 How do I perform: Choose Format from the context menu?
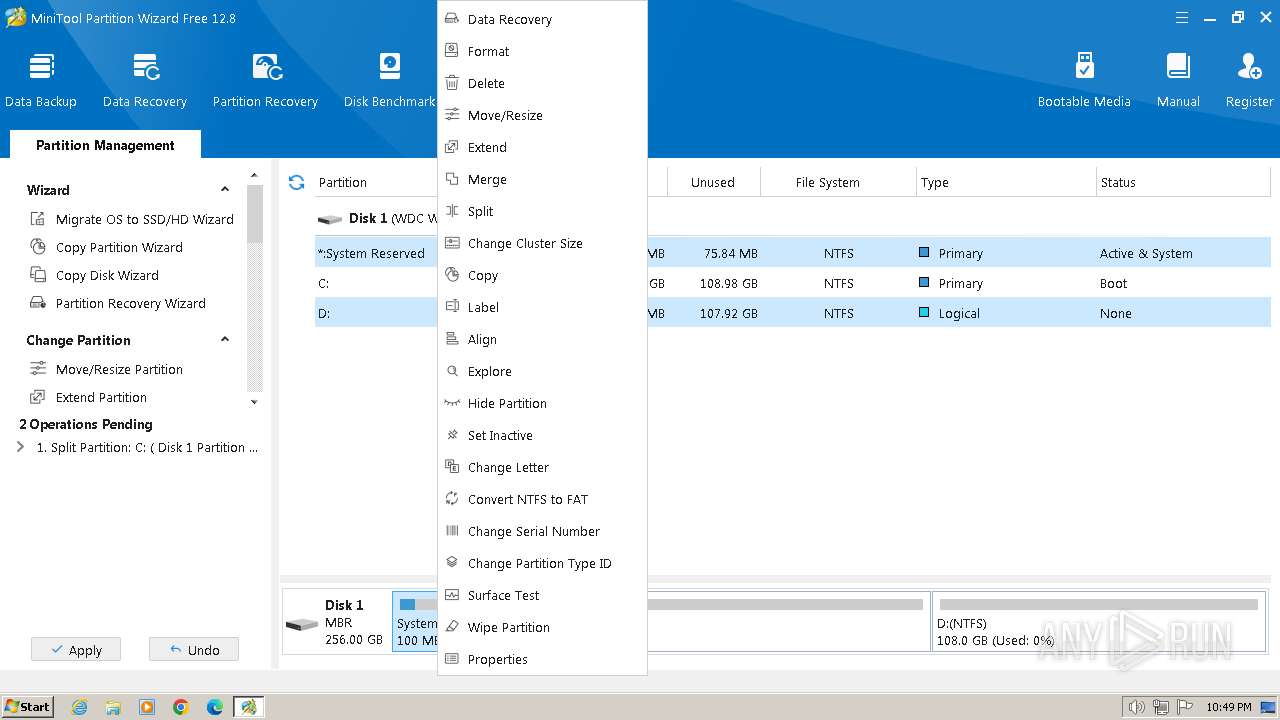542,51
